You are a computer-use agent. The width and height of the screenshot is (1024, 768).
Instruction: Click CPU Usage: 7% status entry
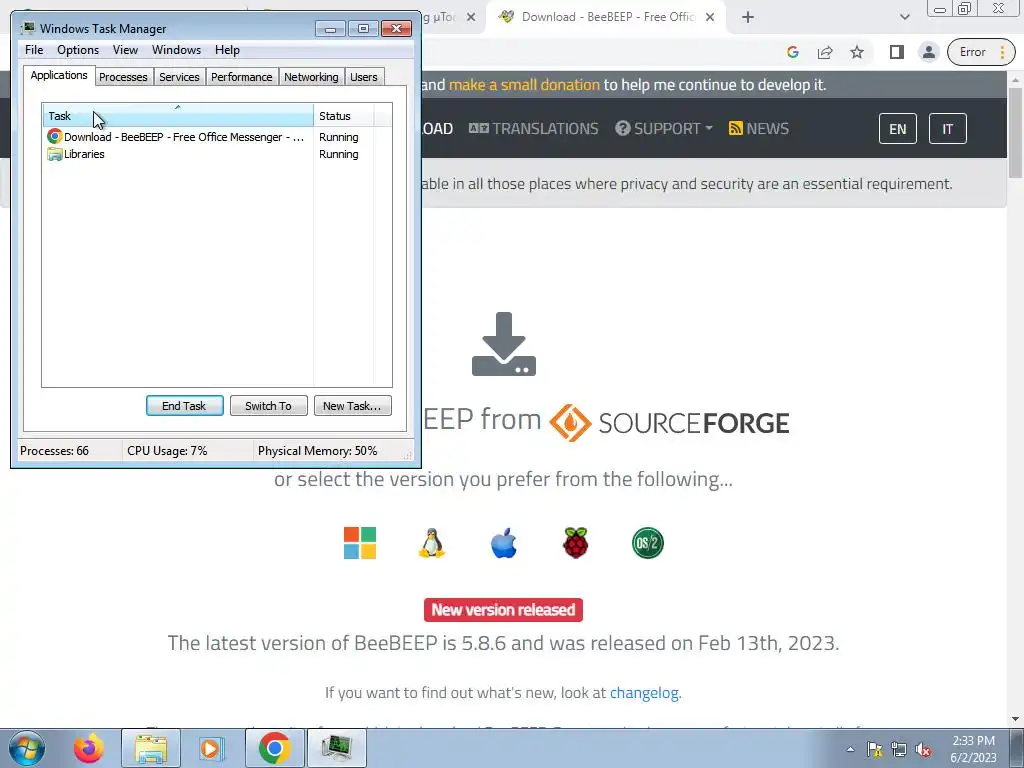tap(167, 451)
